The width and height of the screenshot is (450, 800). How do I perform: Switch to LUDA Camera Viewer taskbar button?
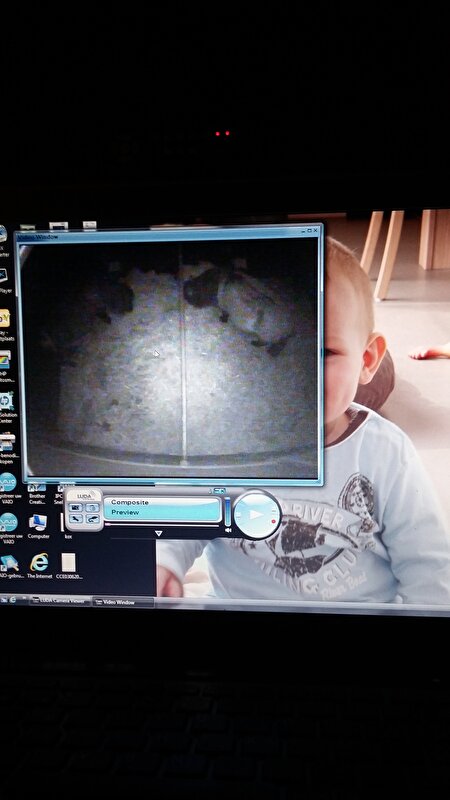(x=61, y=601)
